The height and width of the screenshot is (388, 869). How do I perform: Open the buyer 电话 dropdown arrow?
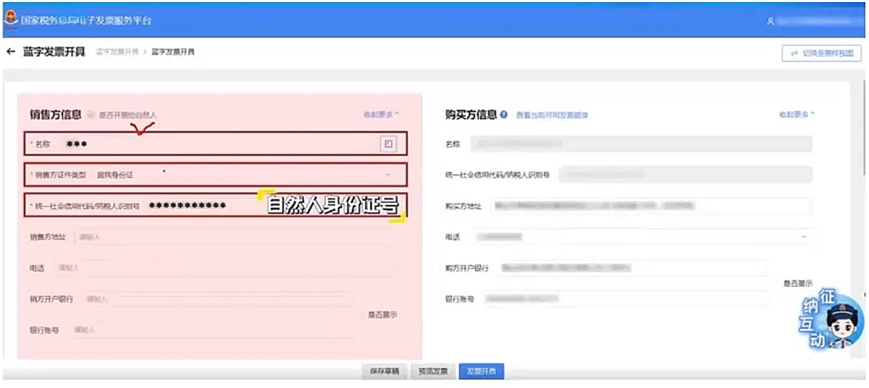tap(804, 237)
